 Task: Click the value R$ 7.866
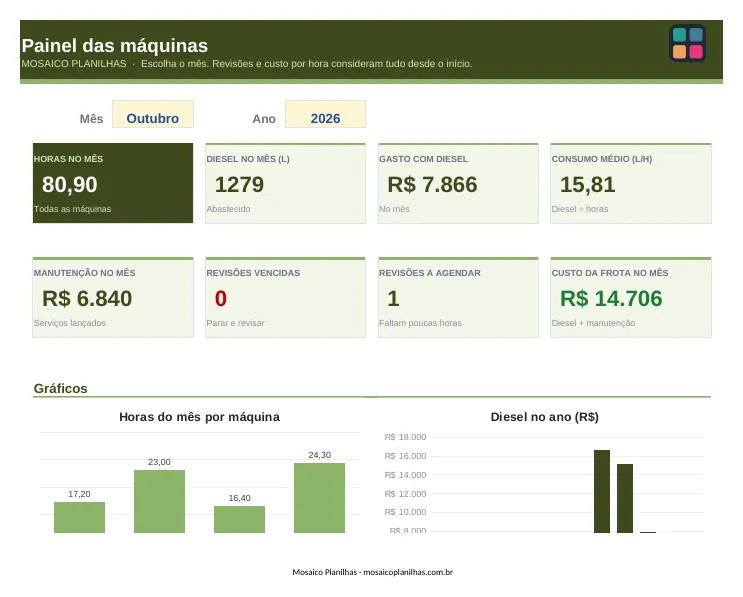click(432, 184)
